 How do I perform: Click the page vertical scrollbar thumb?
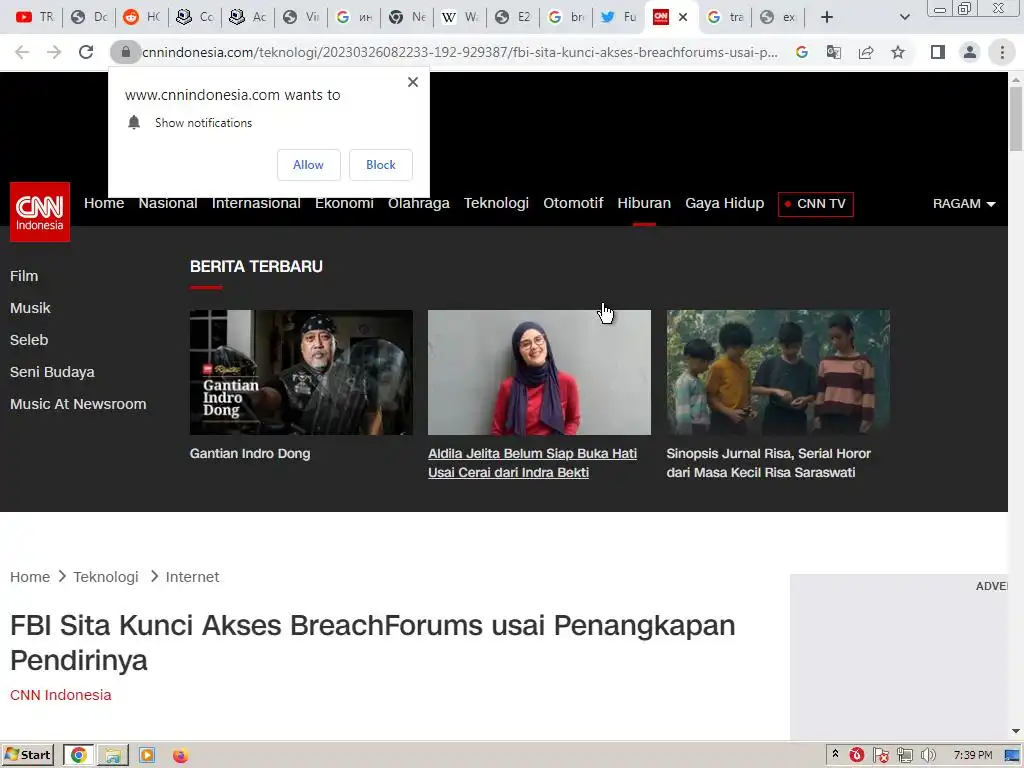[1016, 119]
